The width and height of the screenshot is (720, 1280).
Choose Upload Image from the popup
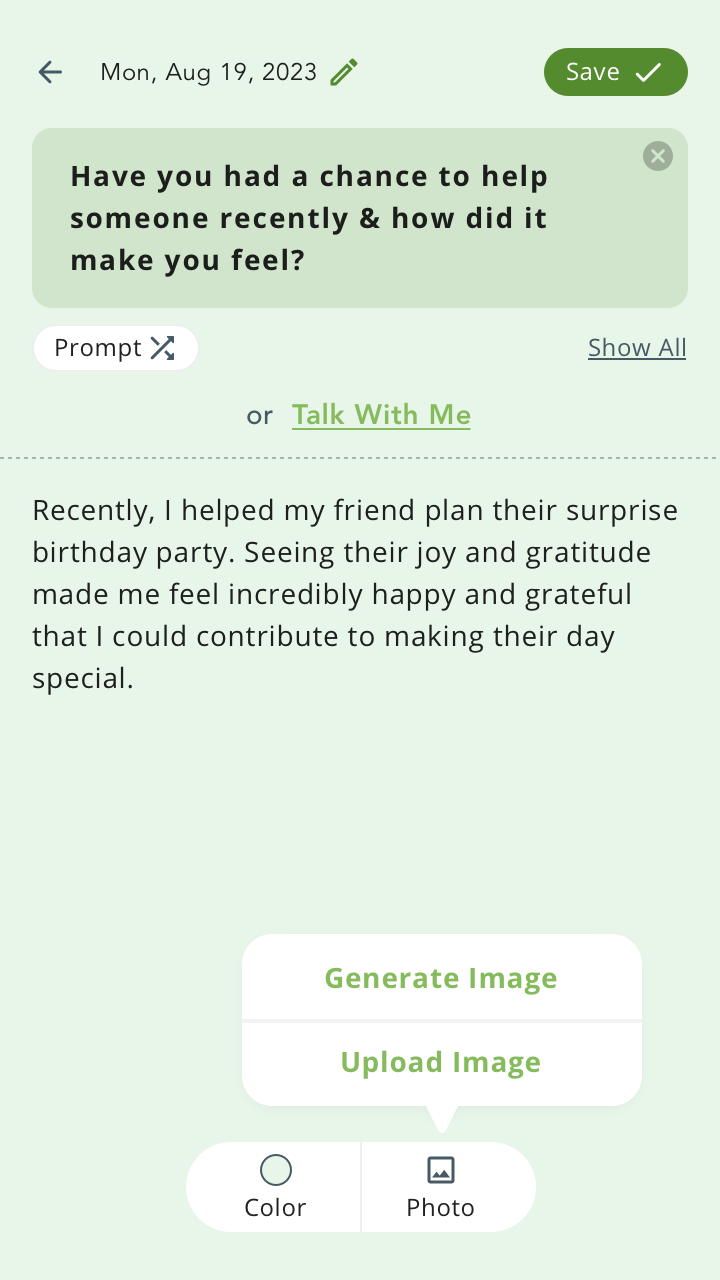pos(441,1063)
